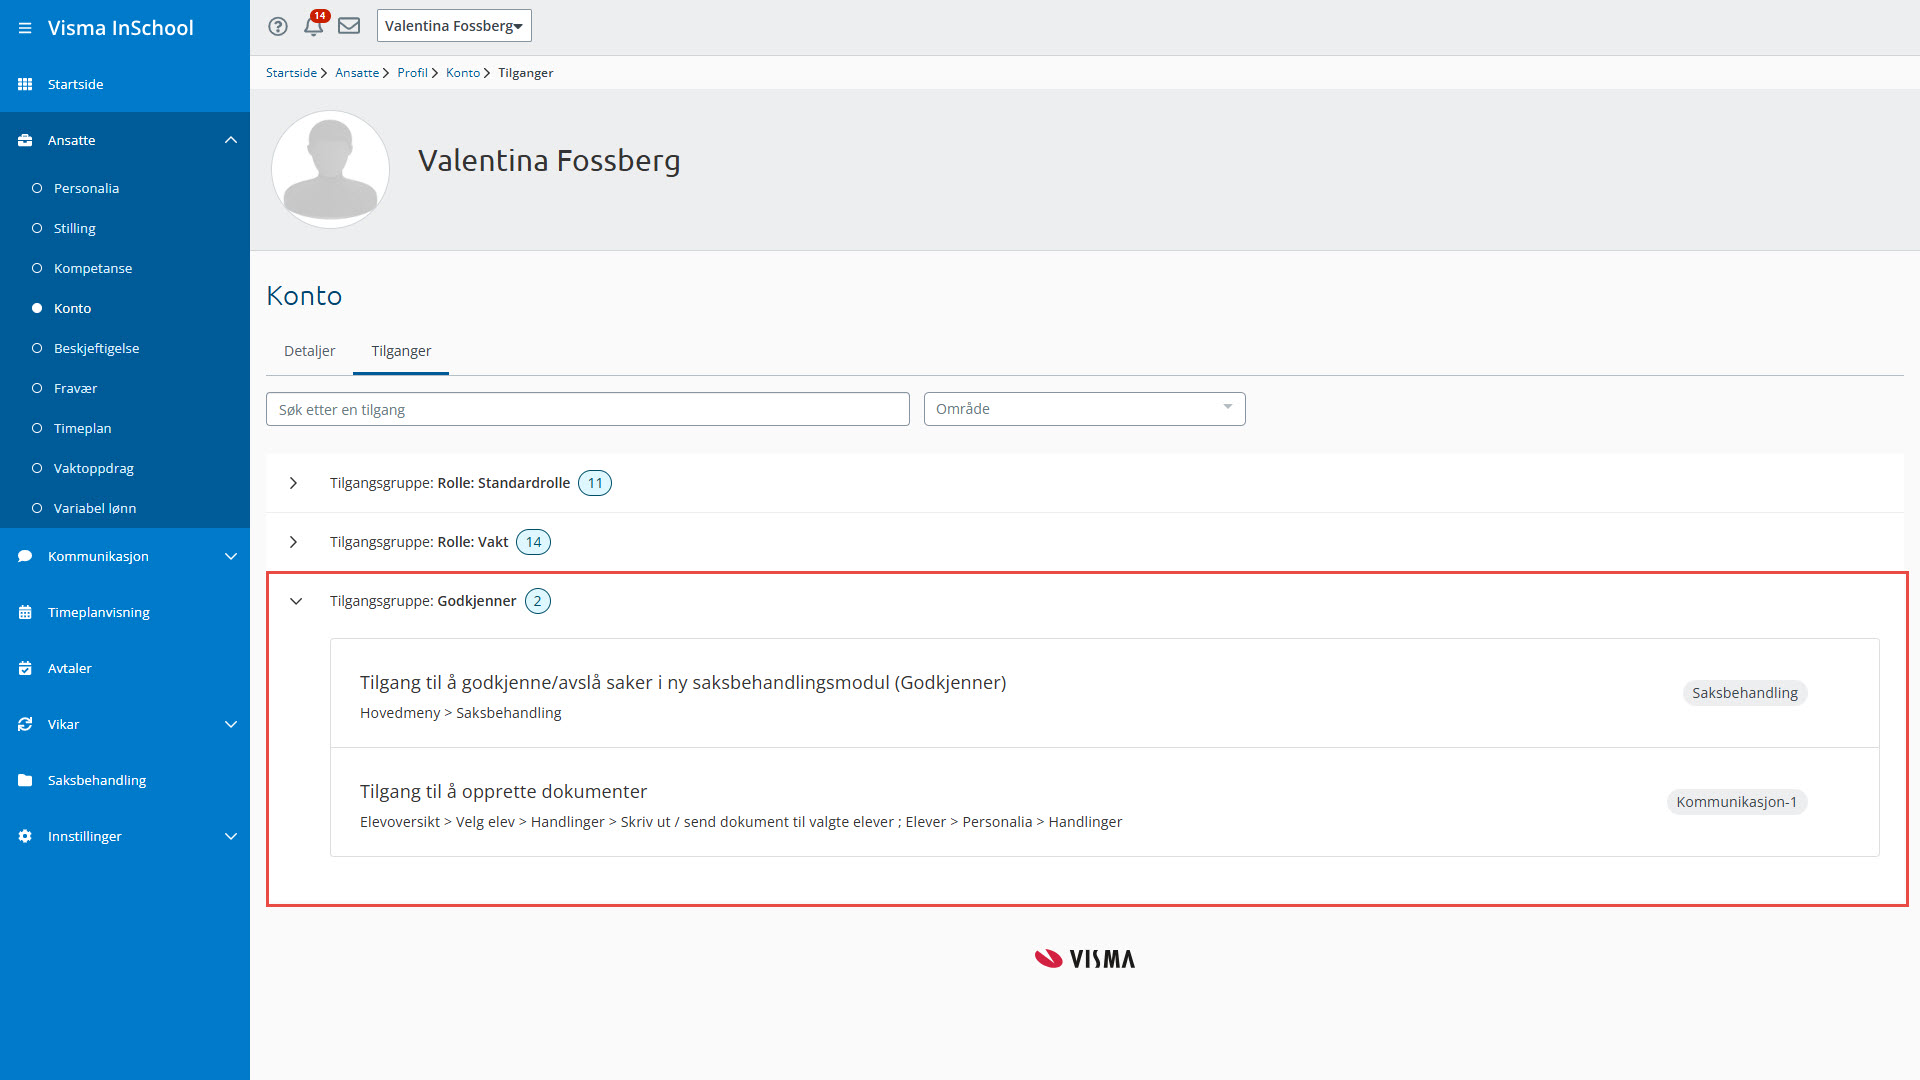This screenshot has height=1080, width=1920.
Task: Select Stilling sidebar item
Action: (74, 228)
